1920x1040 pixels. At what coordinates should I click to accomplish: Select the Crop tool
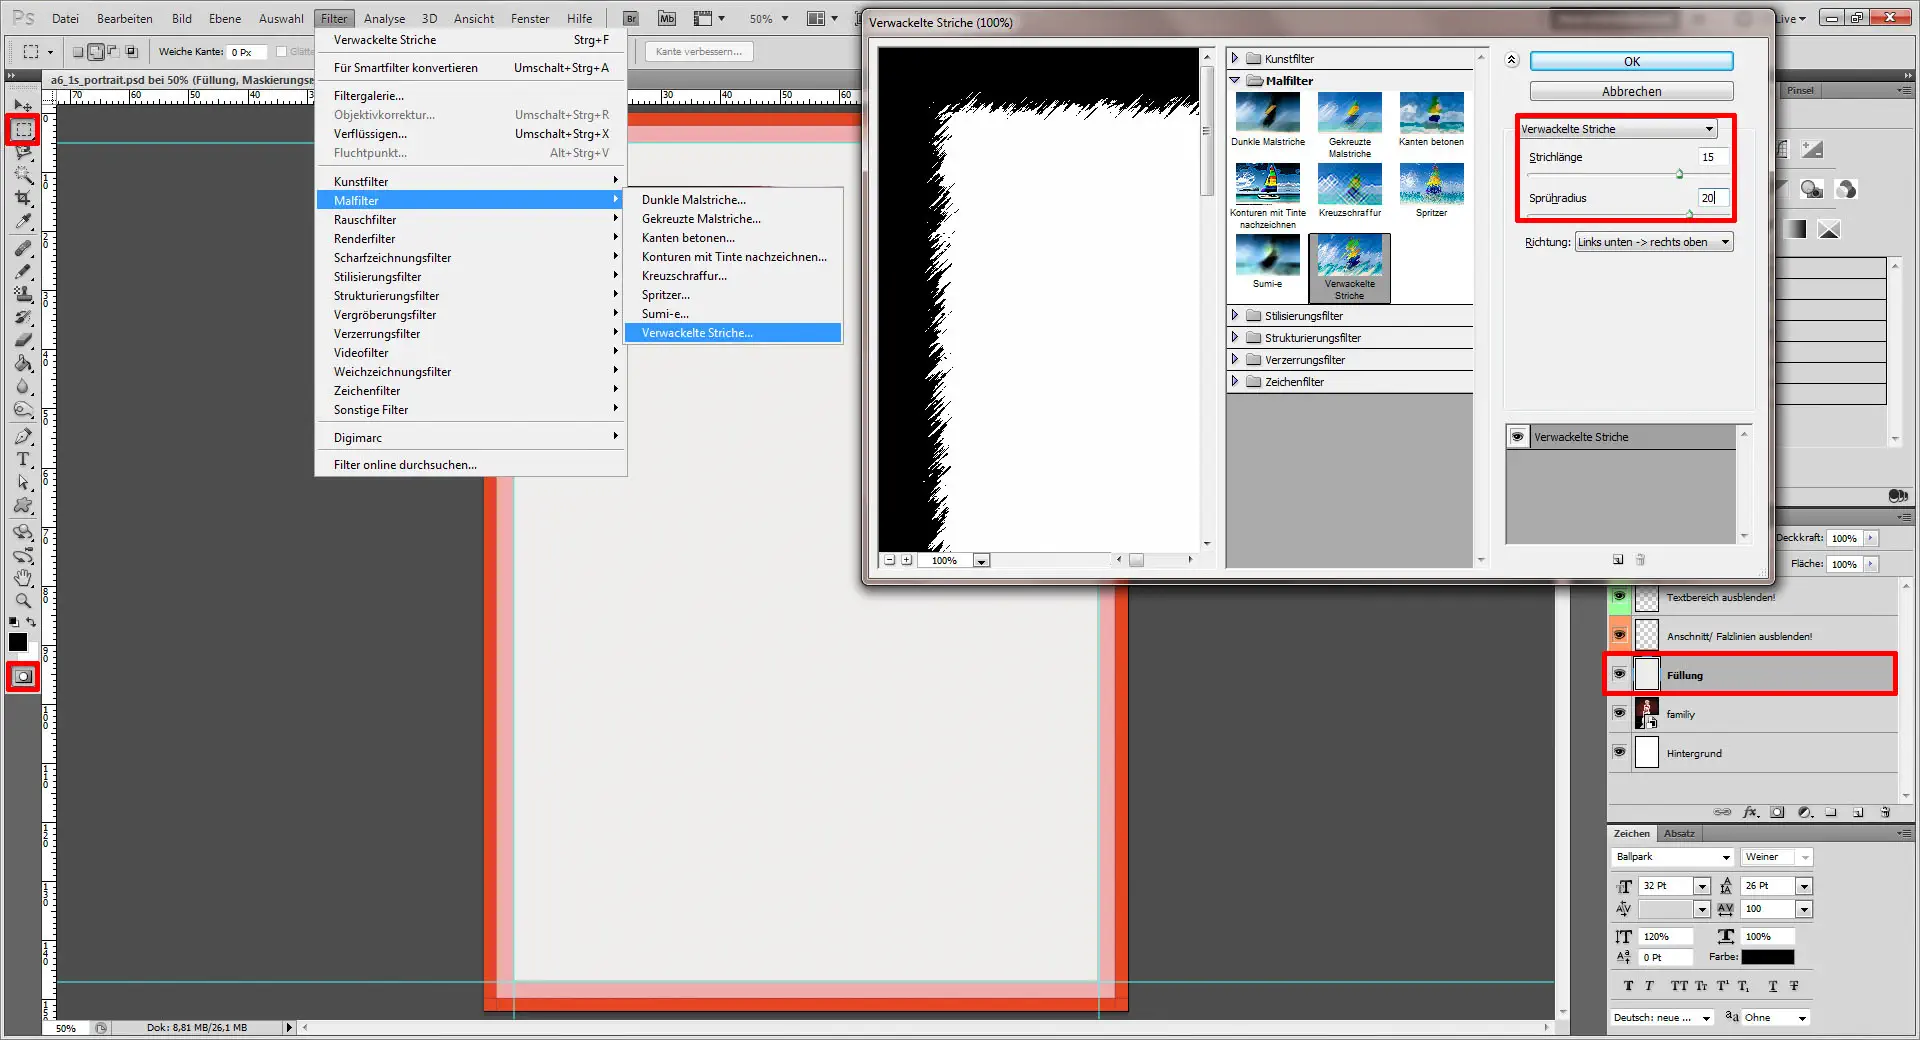tap(22, 199)
